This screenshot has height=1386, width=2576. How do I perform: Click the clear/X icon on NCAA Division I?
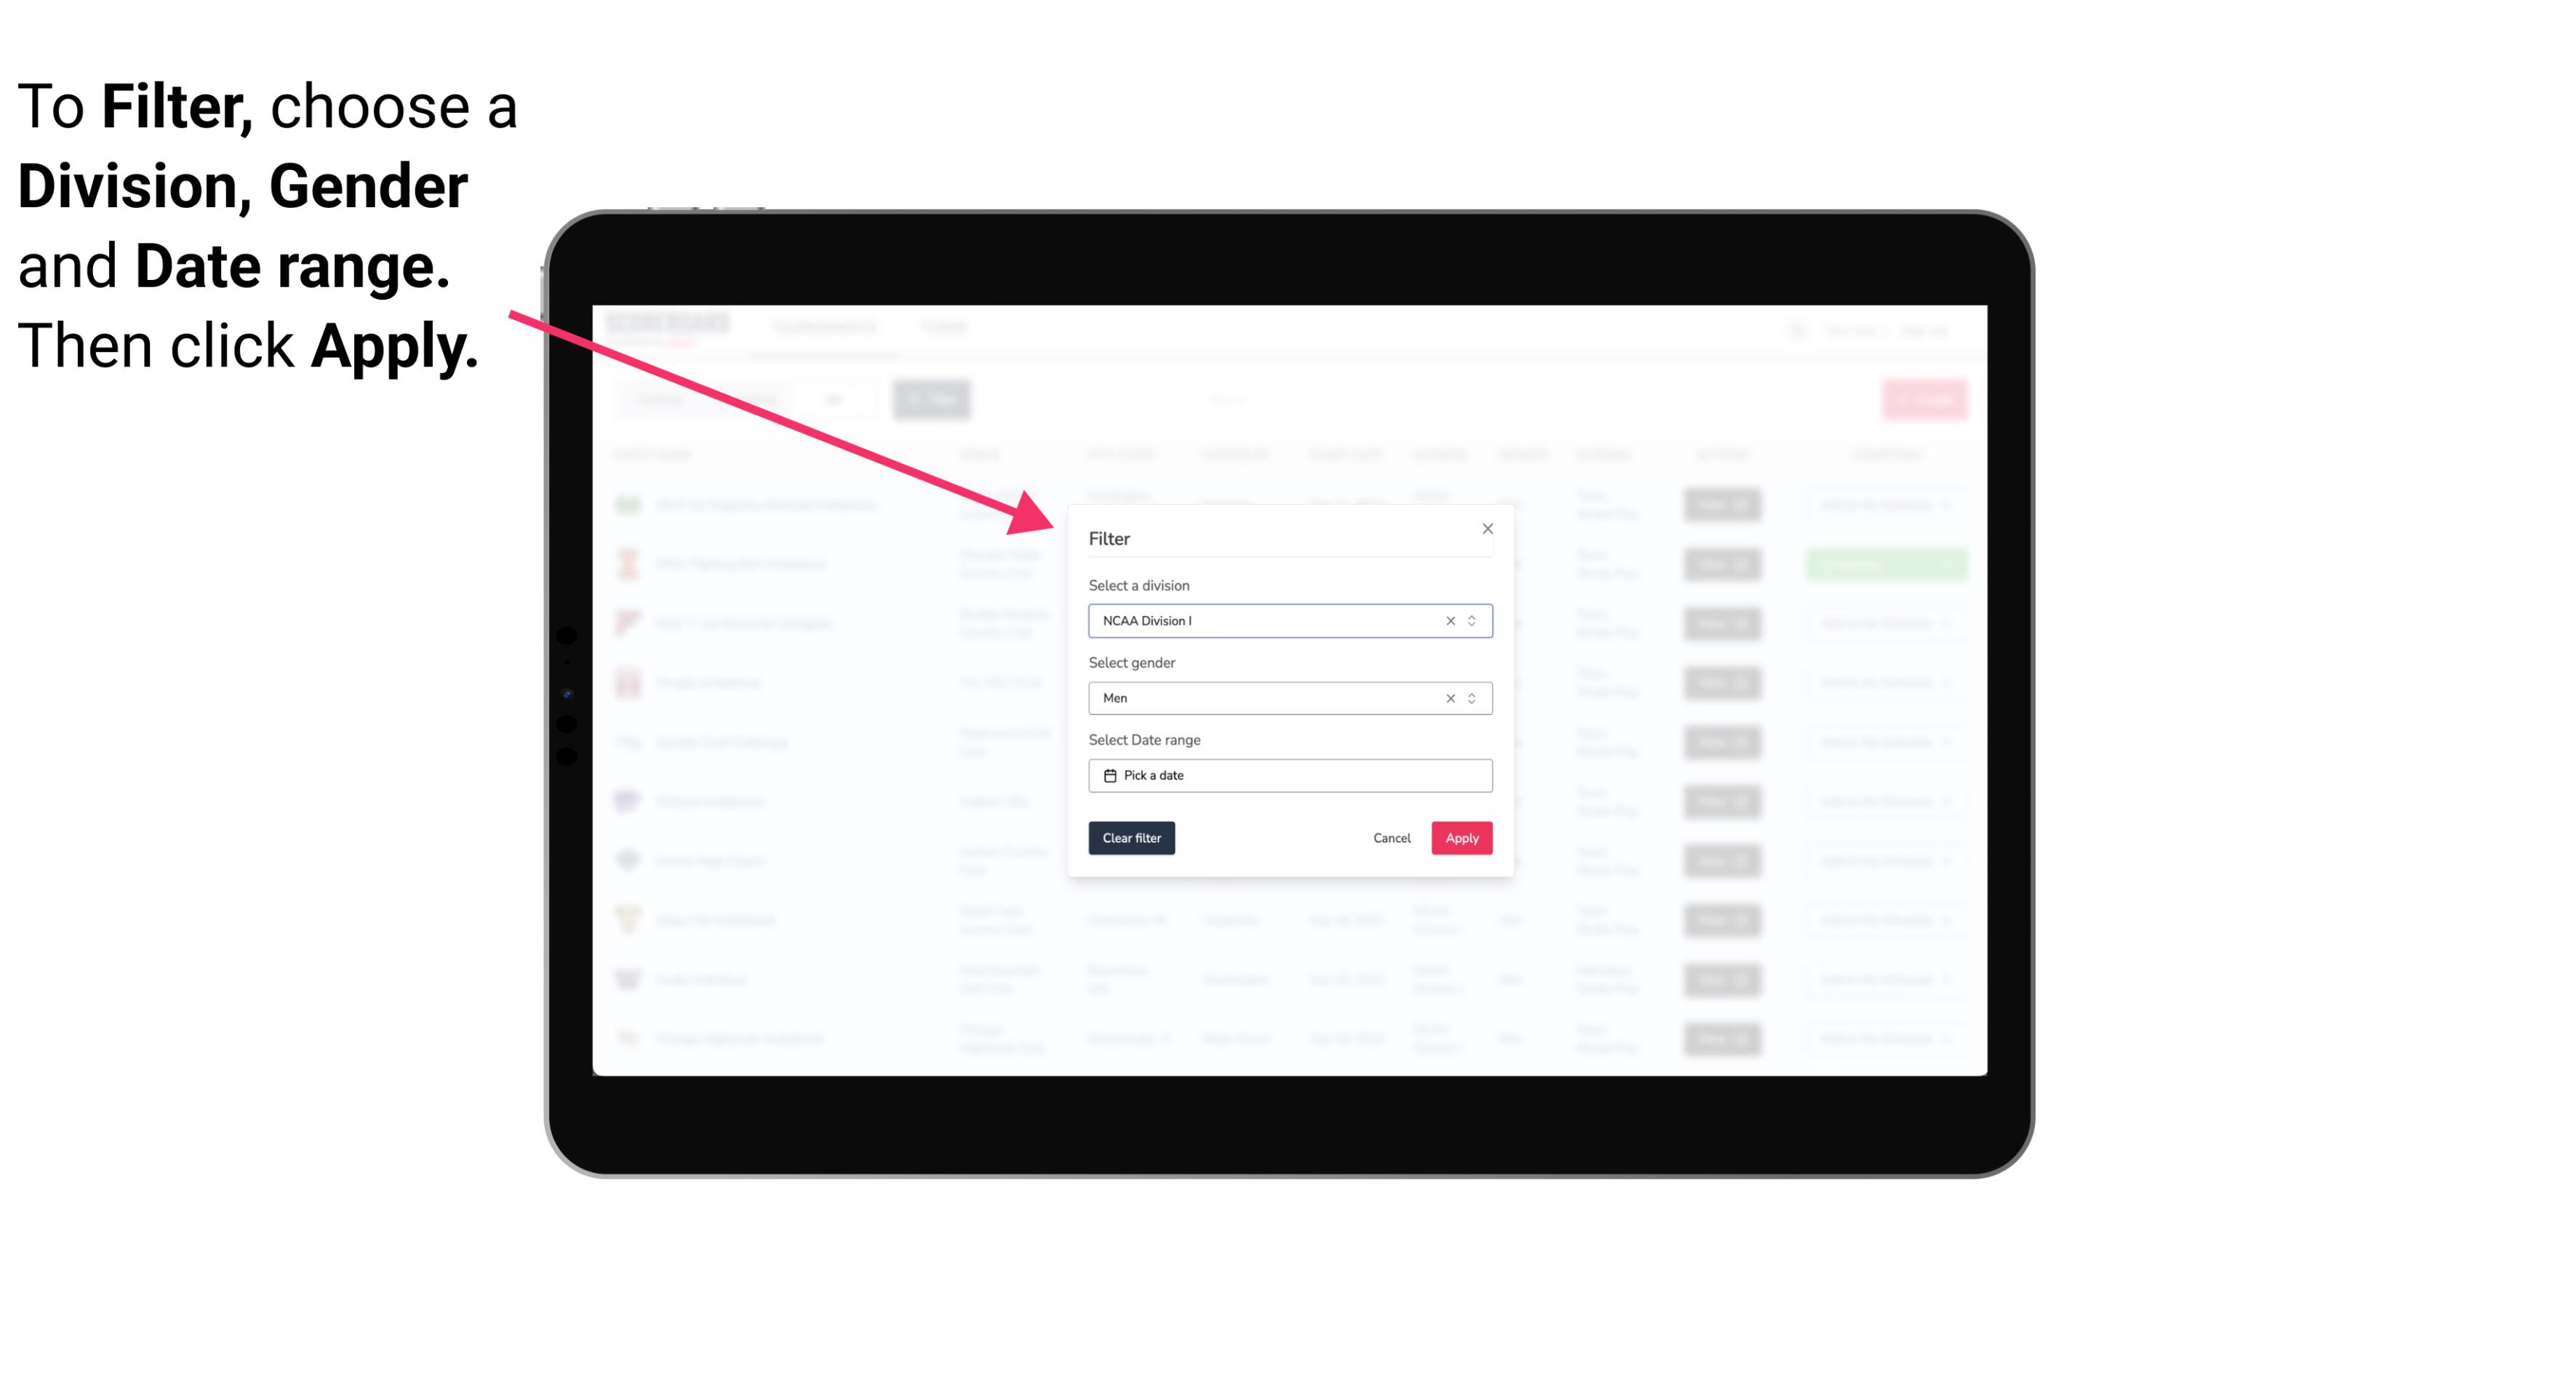click(x=1447, y=620)
